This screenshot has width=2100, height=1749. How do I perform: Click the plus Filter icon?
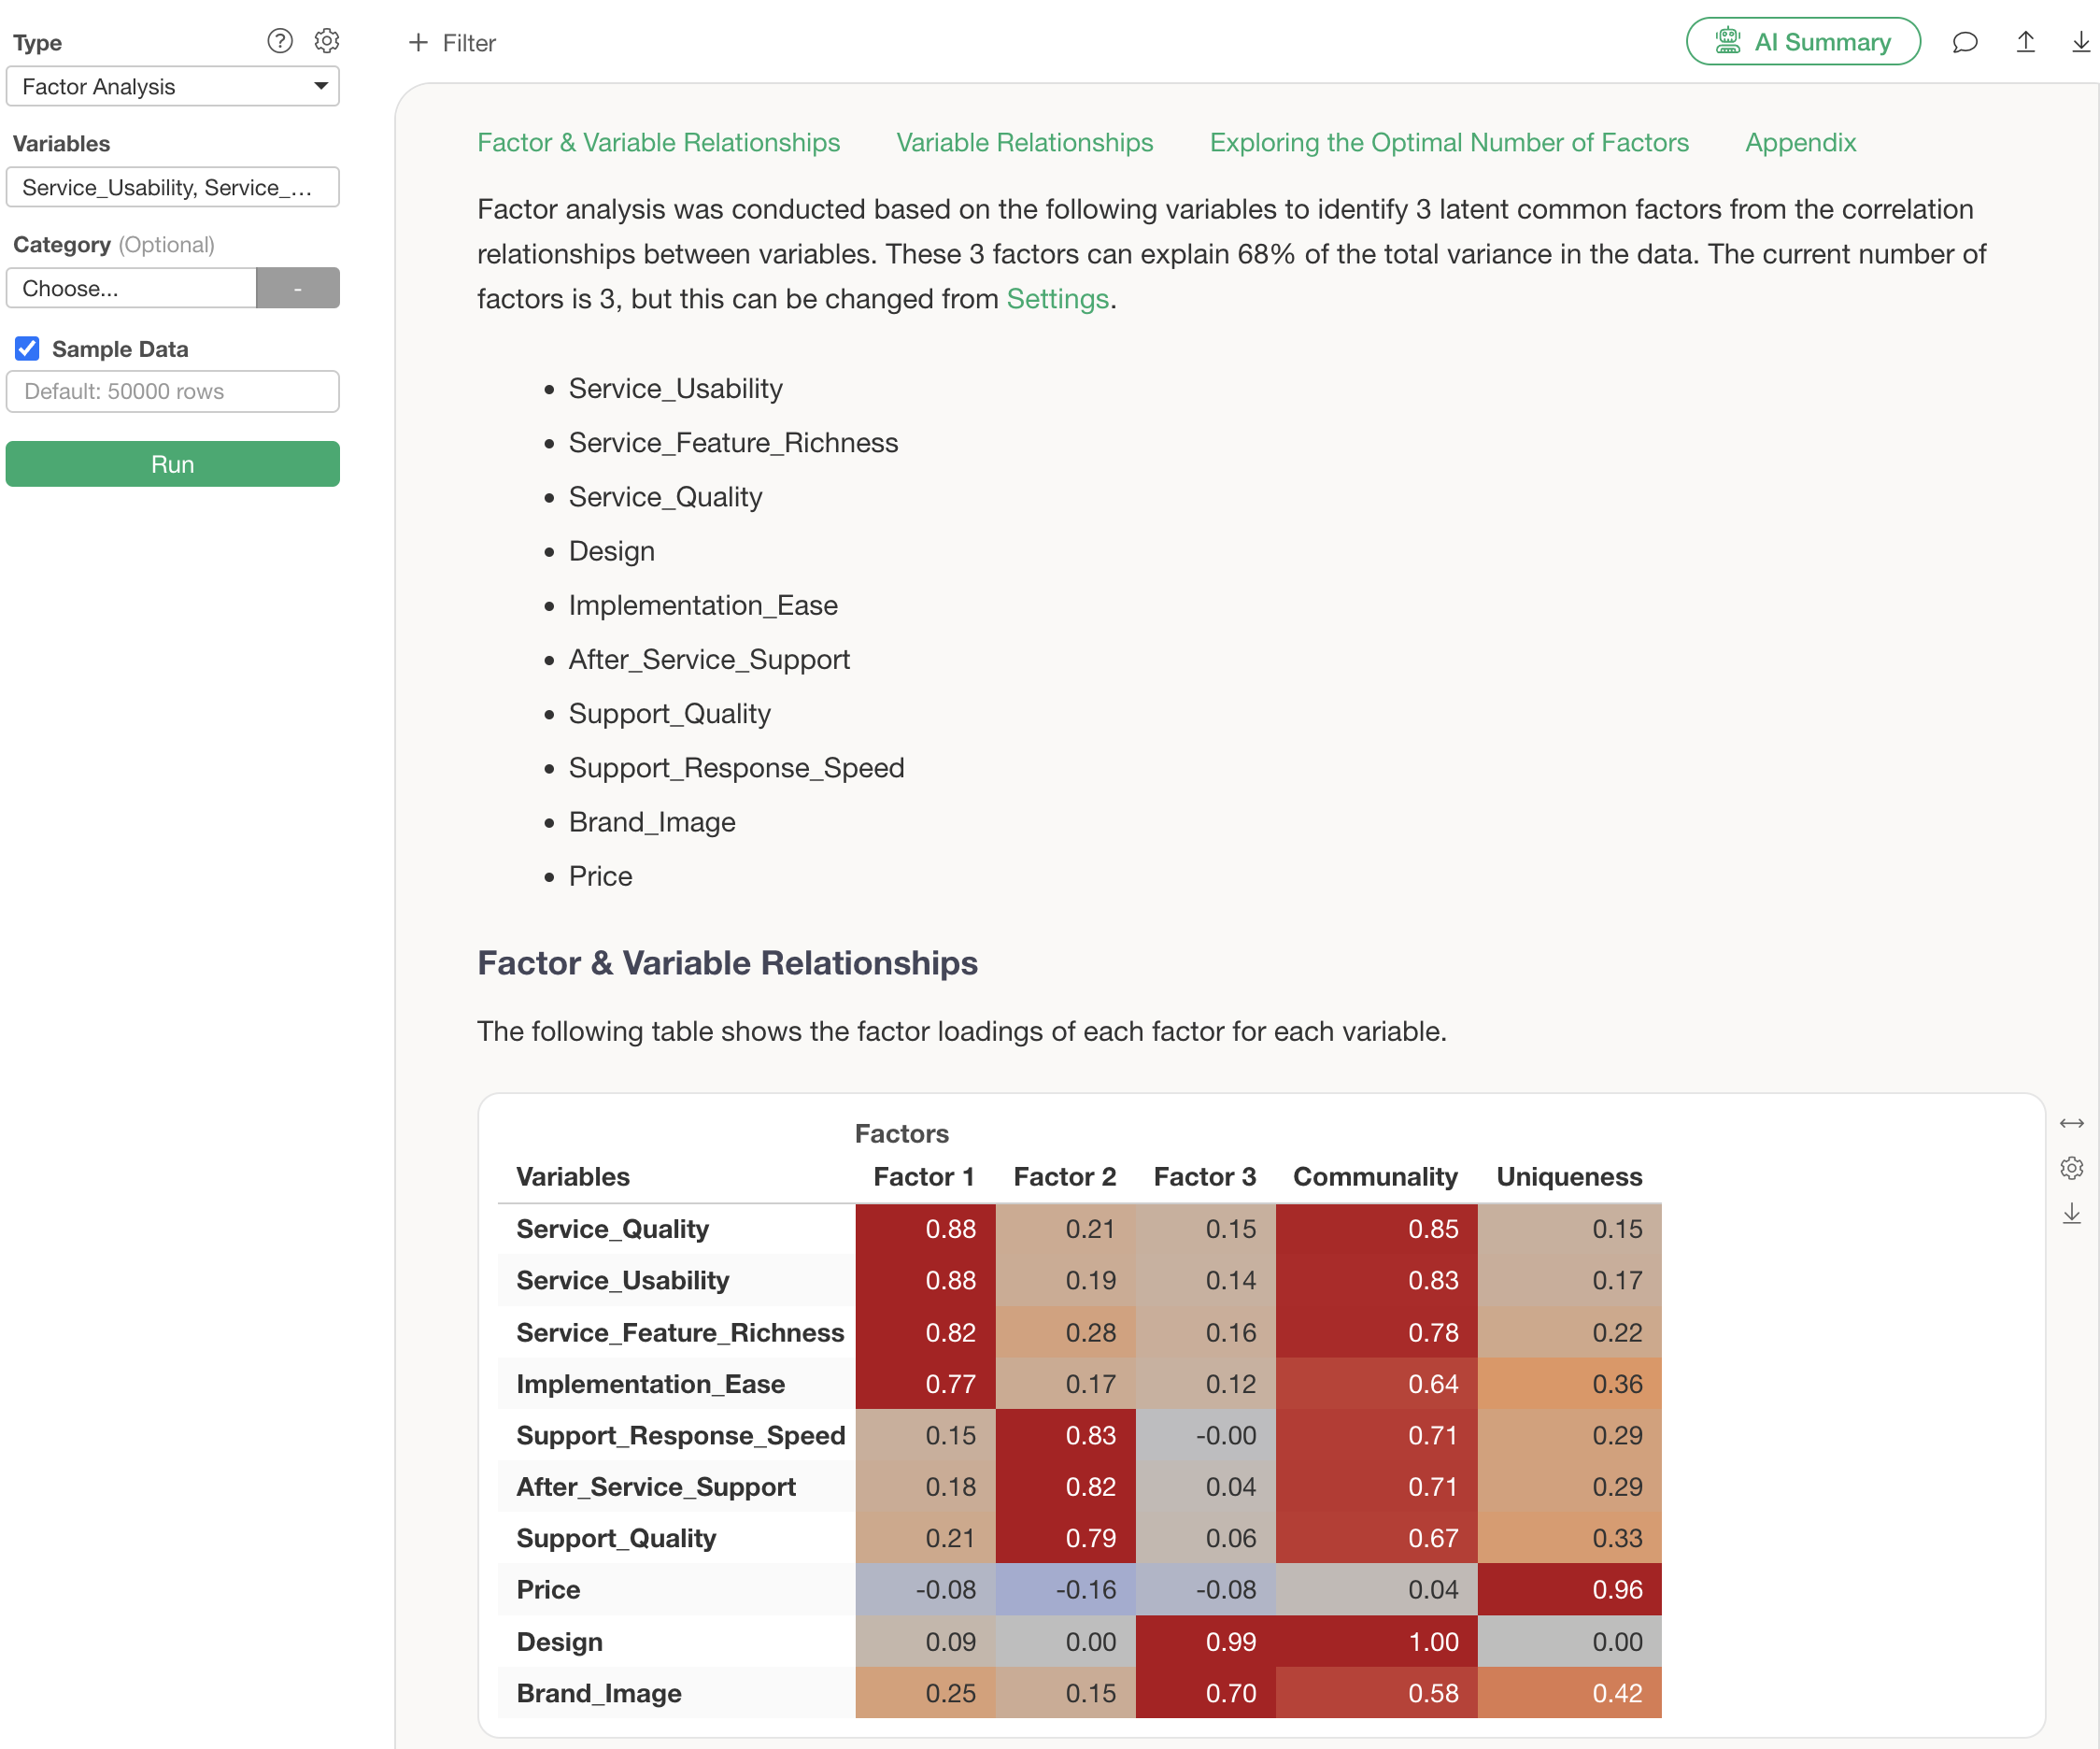tap(419, 43)
